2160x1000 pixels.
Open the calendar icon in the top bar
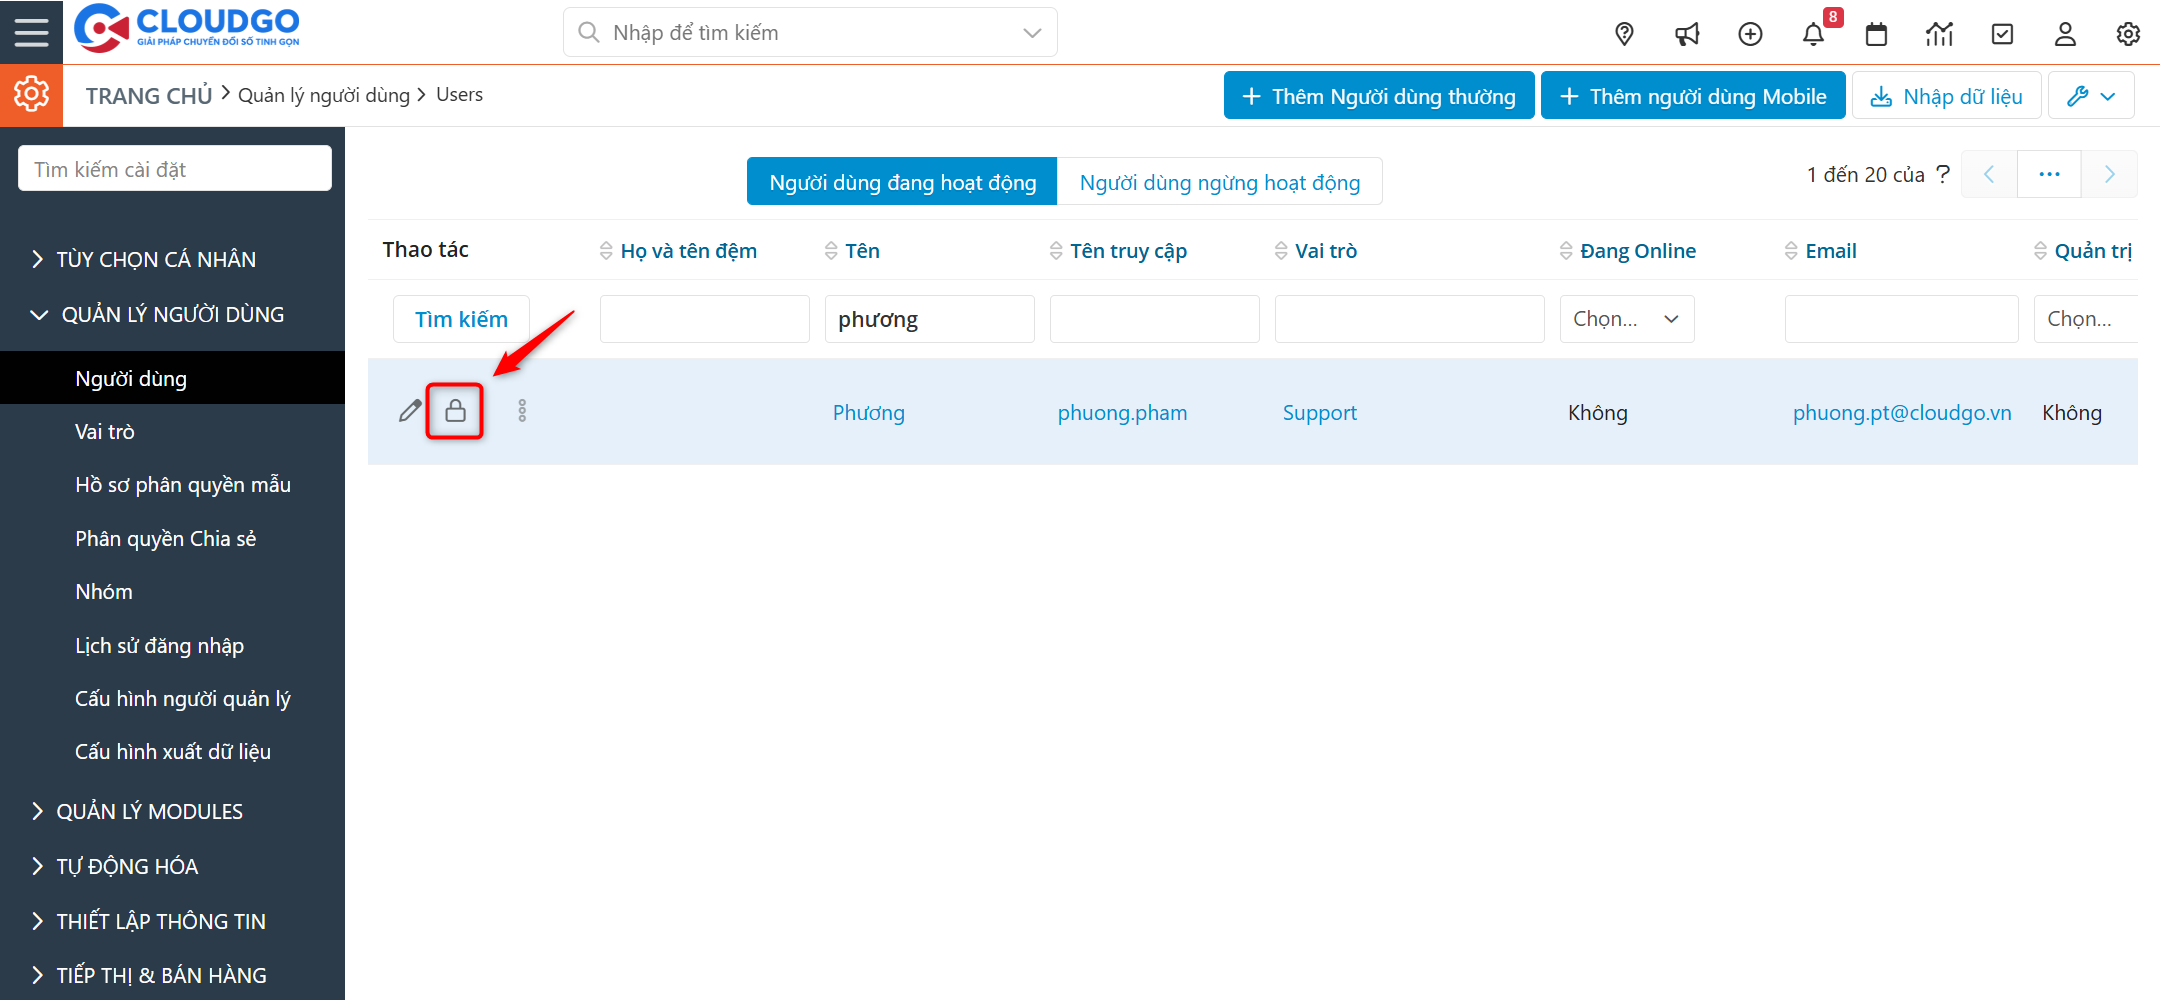[x=1876, y=33]
